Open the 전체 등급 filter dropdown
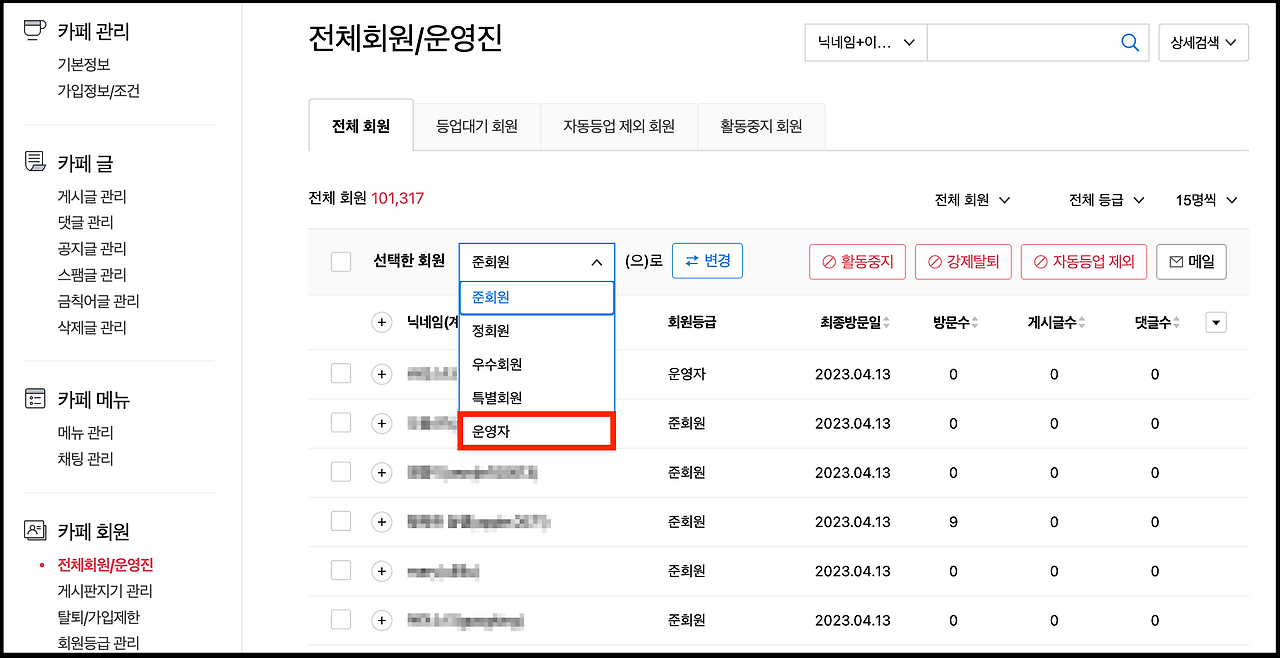1280x658 pixels. 1106,200
